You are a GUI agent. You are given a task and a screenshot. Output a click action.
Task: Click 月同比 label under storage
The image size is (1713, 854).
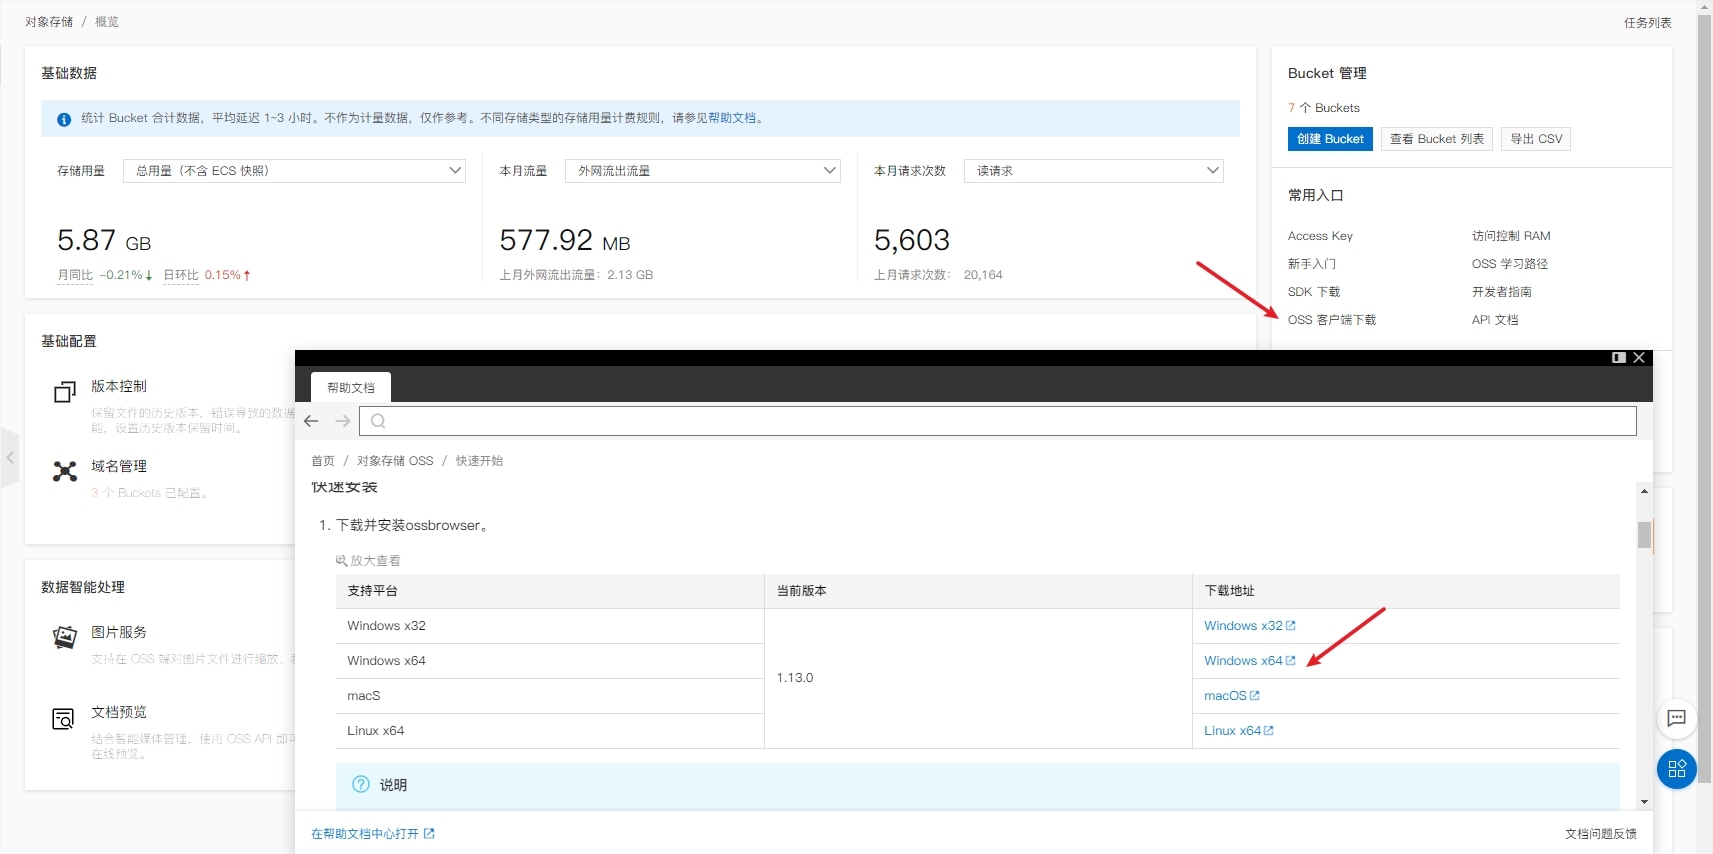[x=75, y=275]
